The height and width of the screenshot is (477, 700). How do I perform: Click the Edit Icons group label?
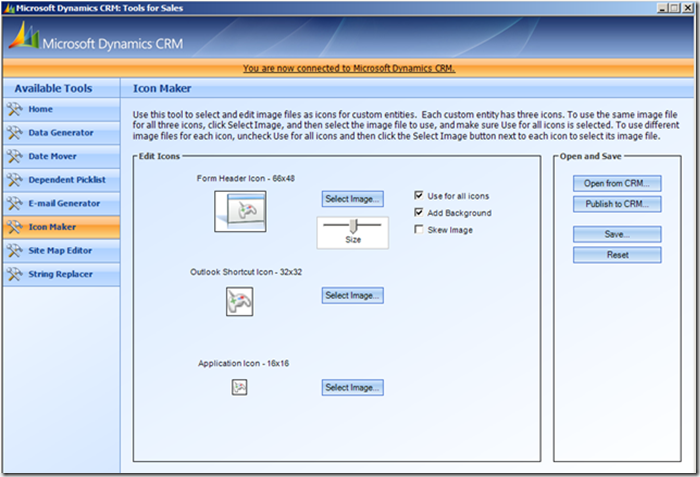[159, 156]
